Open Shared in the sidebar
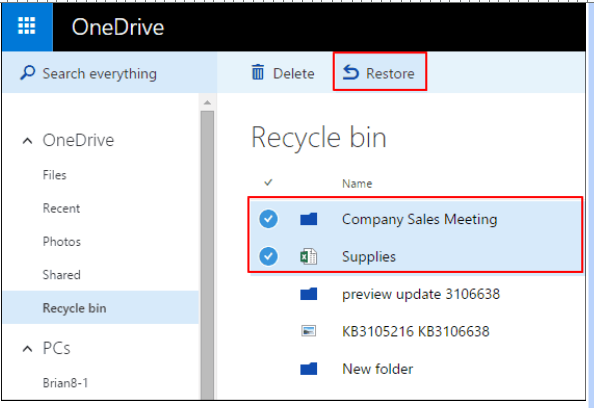 tap(61, 275)
